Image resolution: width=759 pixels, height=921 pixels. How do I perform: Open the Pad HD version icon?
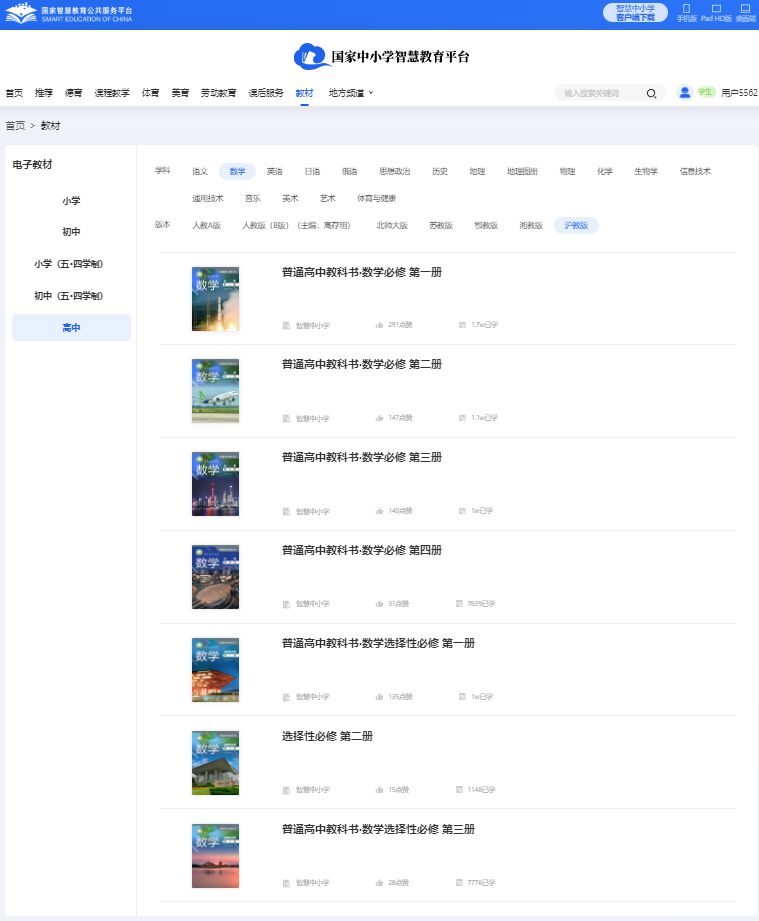point(716,9)
